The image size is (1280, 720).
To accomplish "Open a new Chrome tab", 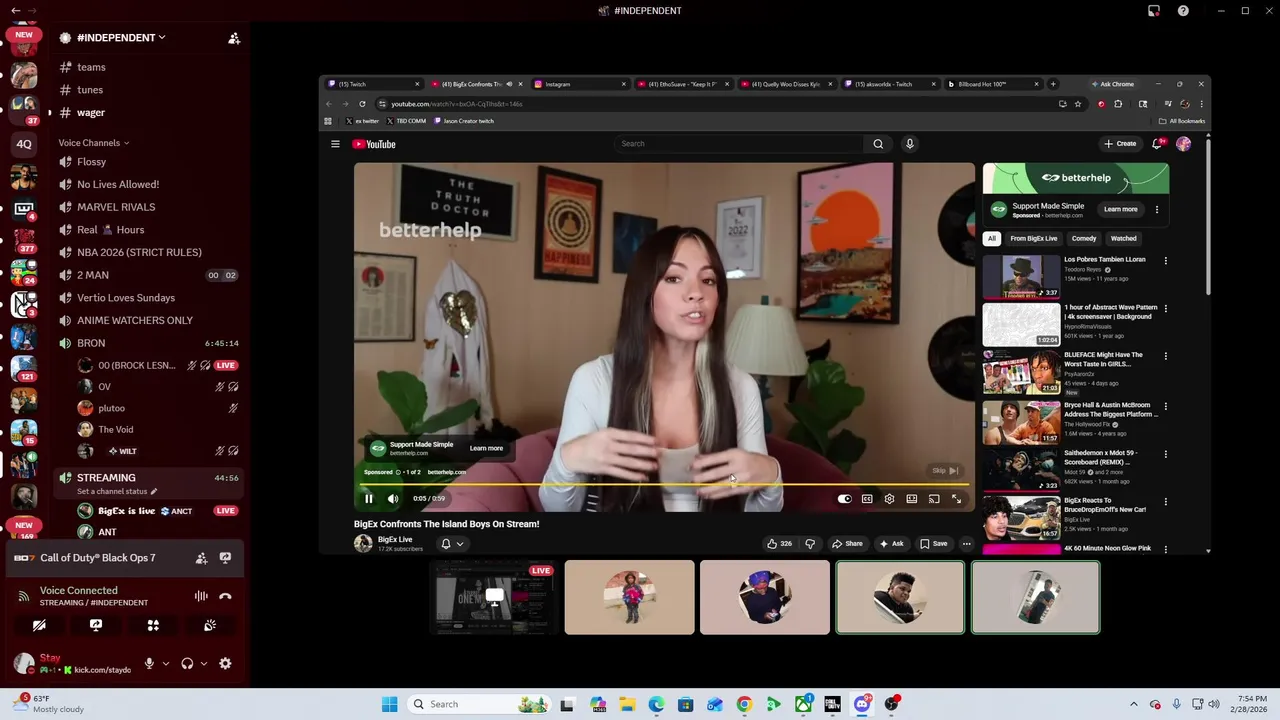I will (x=1052, y=84).
